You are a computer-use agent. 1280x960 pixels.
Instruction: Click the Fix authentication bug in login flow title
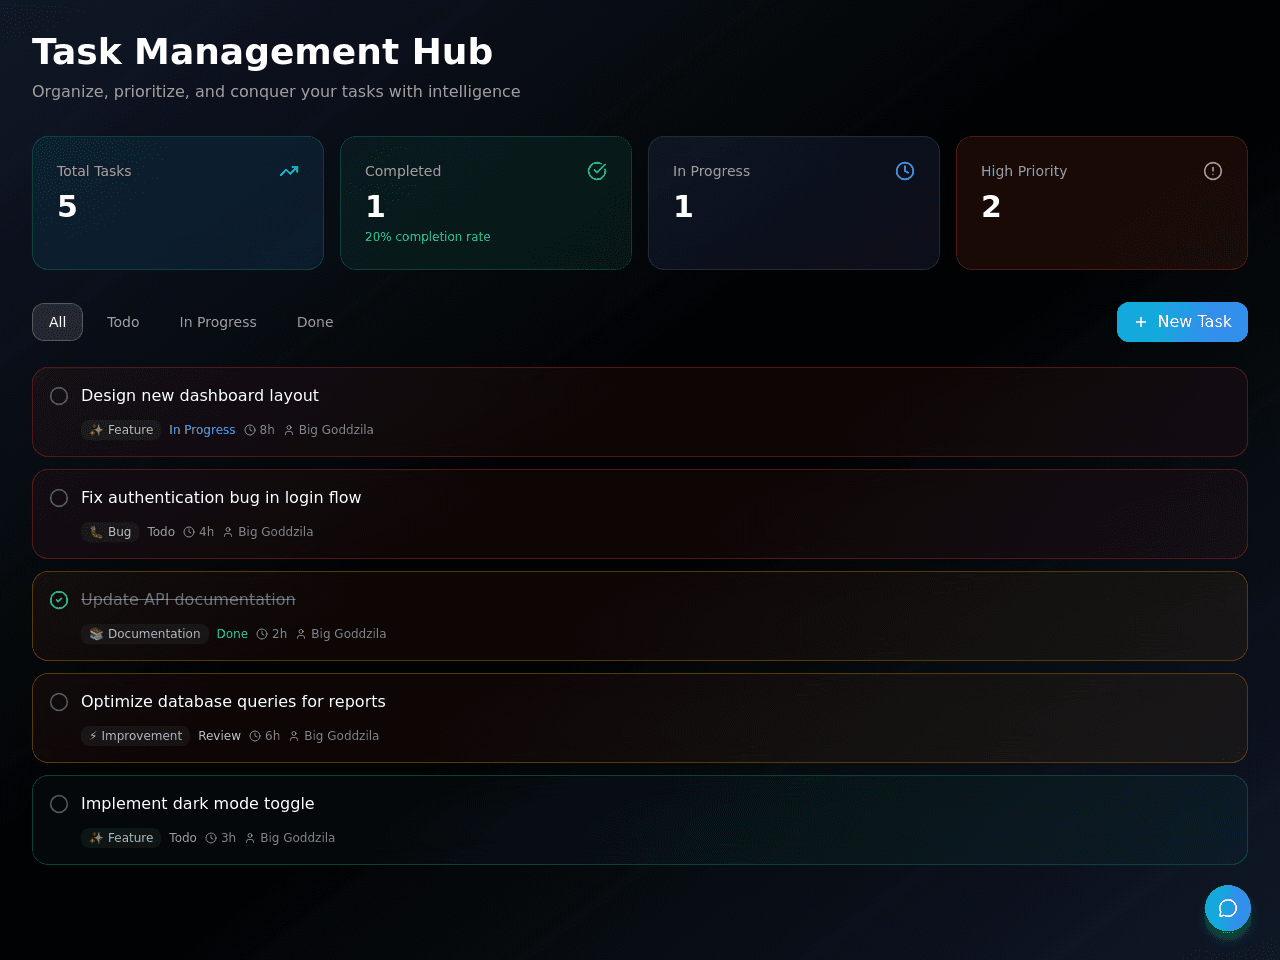221,498
